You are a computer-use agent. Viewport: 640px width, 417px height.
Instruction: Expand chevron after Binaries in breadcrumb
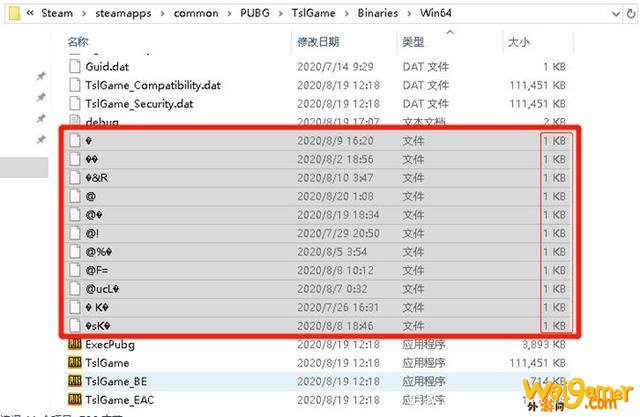pyautogui.click(x=409, y=13)
